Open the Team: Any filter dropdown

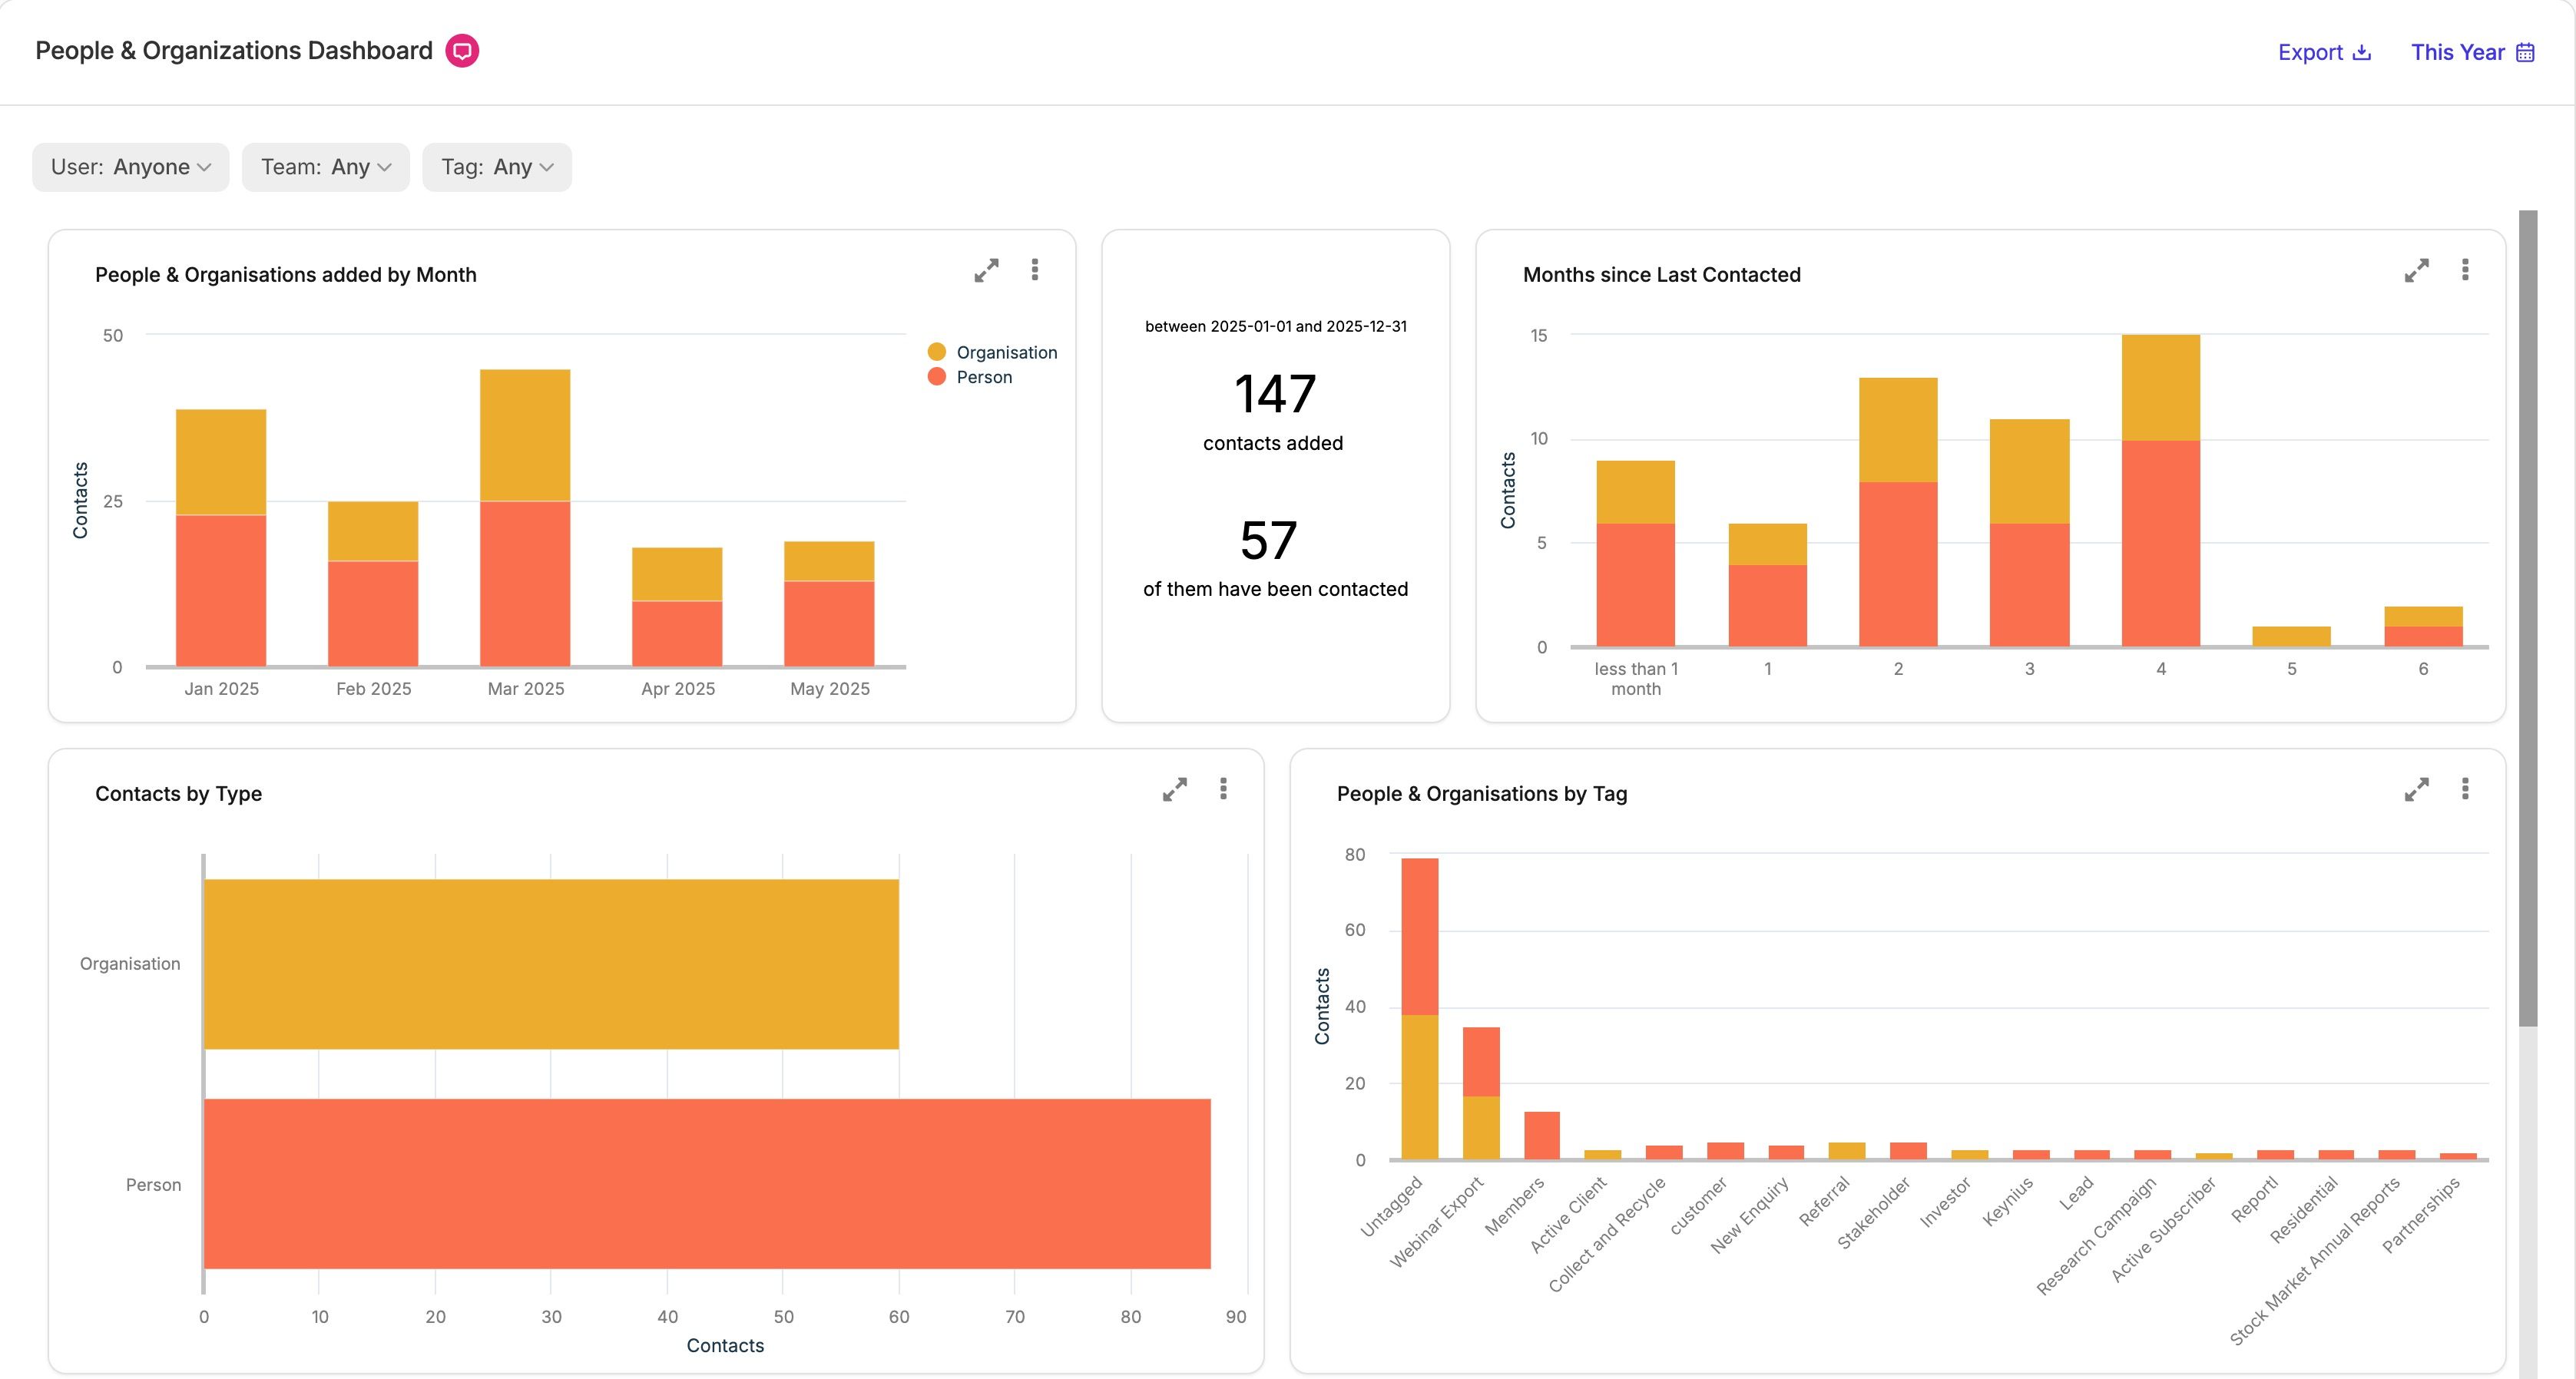326,167
